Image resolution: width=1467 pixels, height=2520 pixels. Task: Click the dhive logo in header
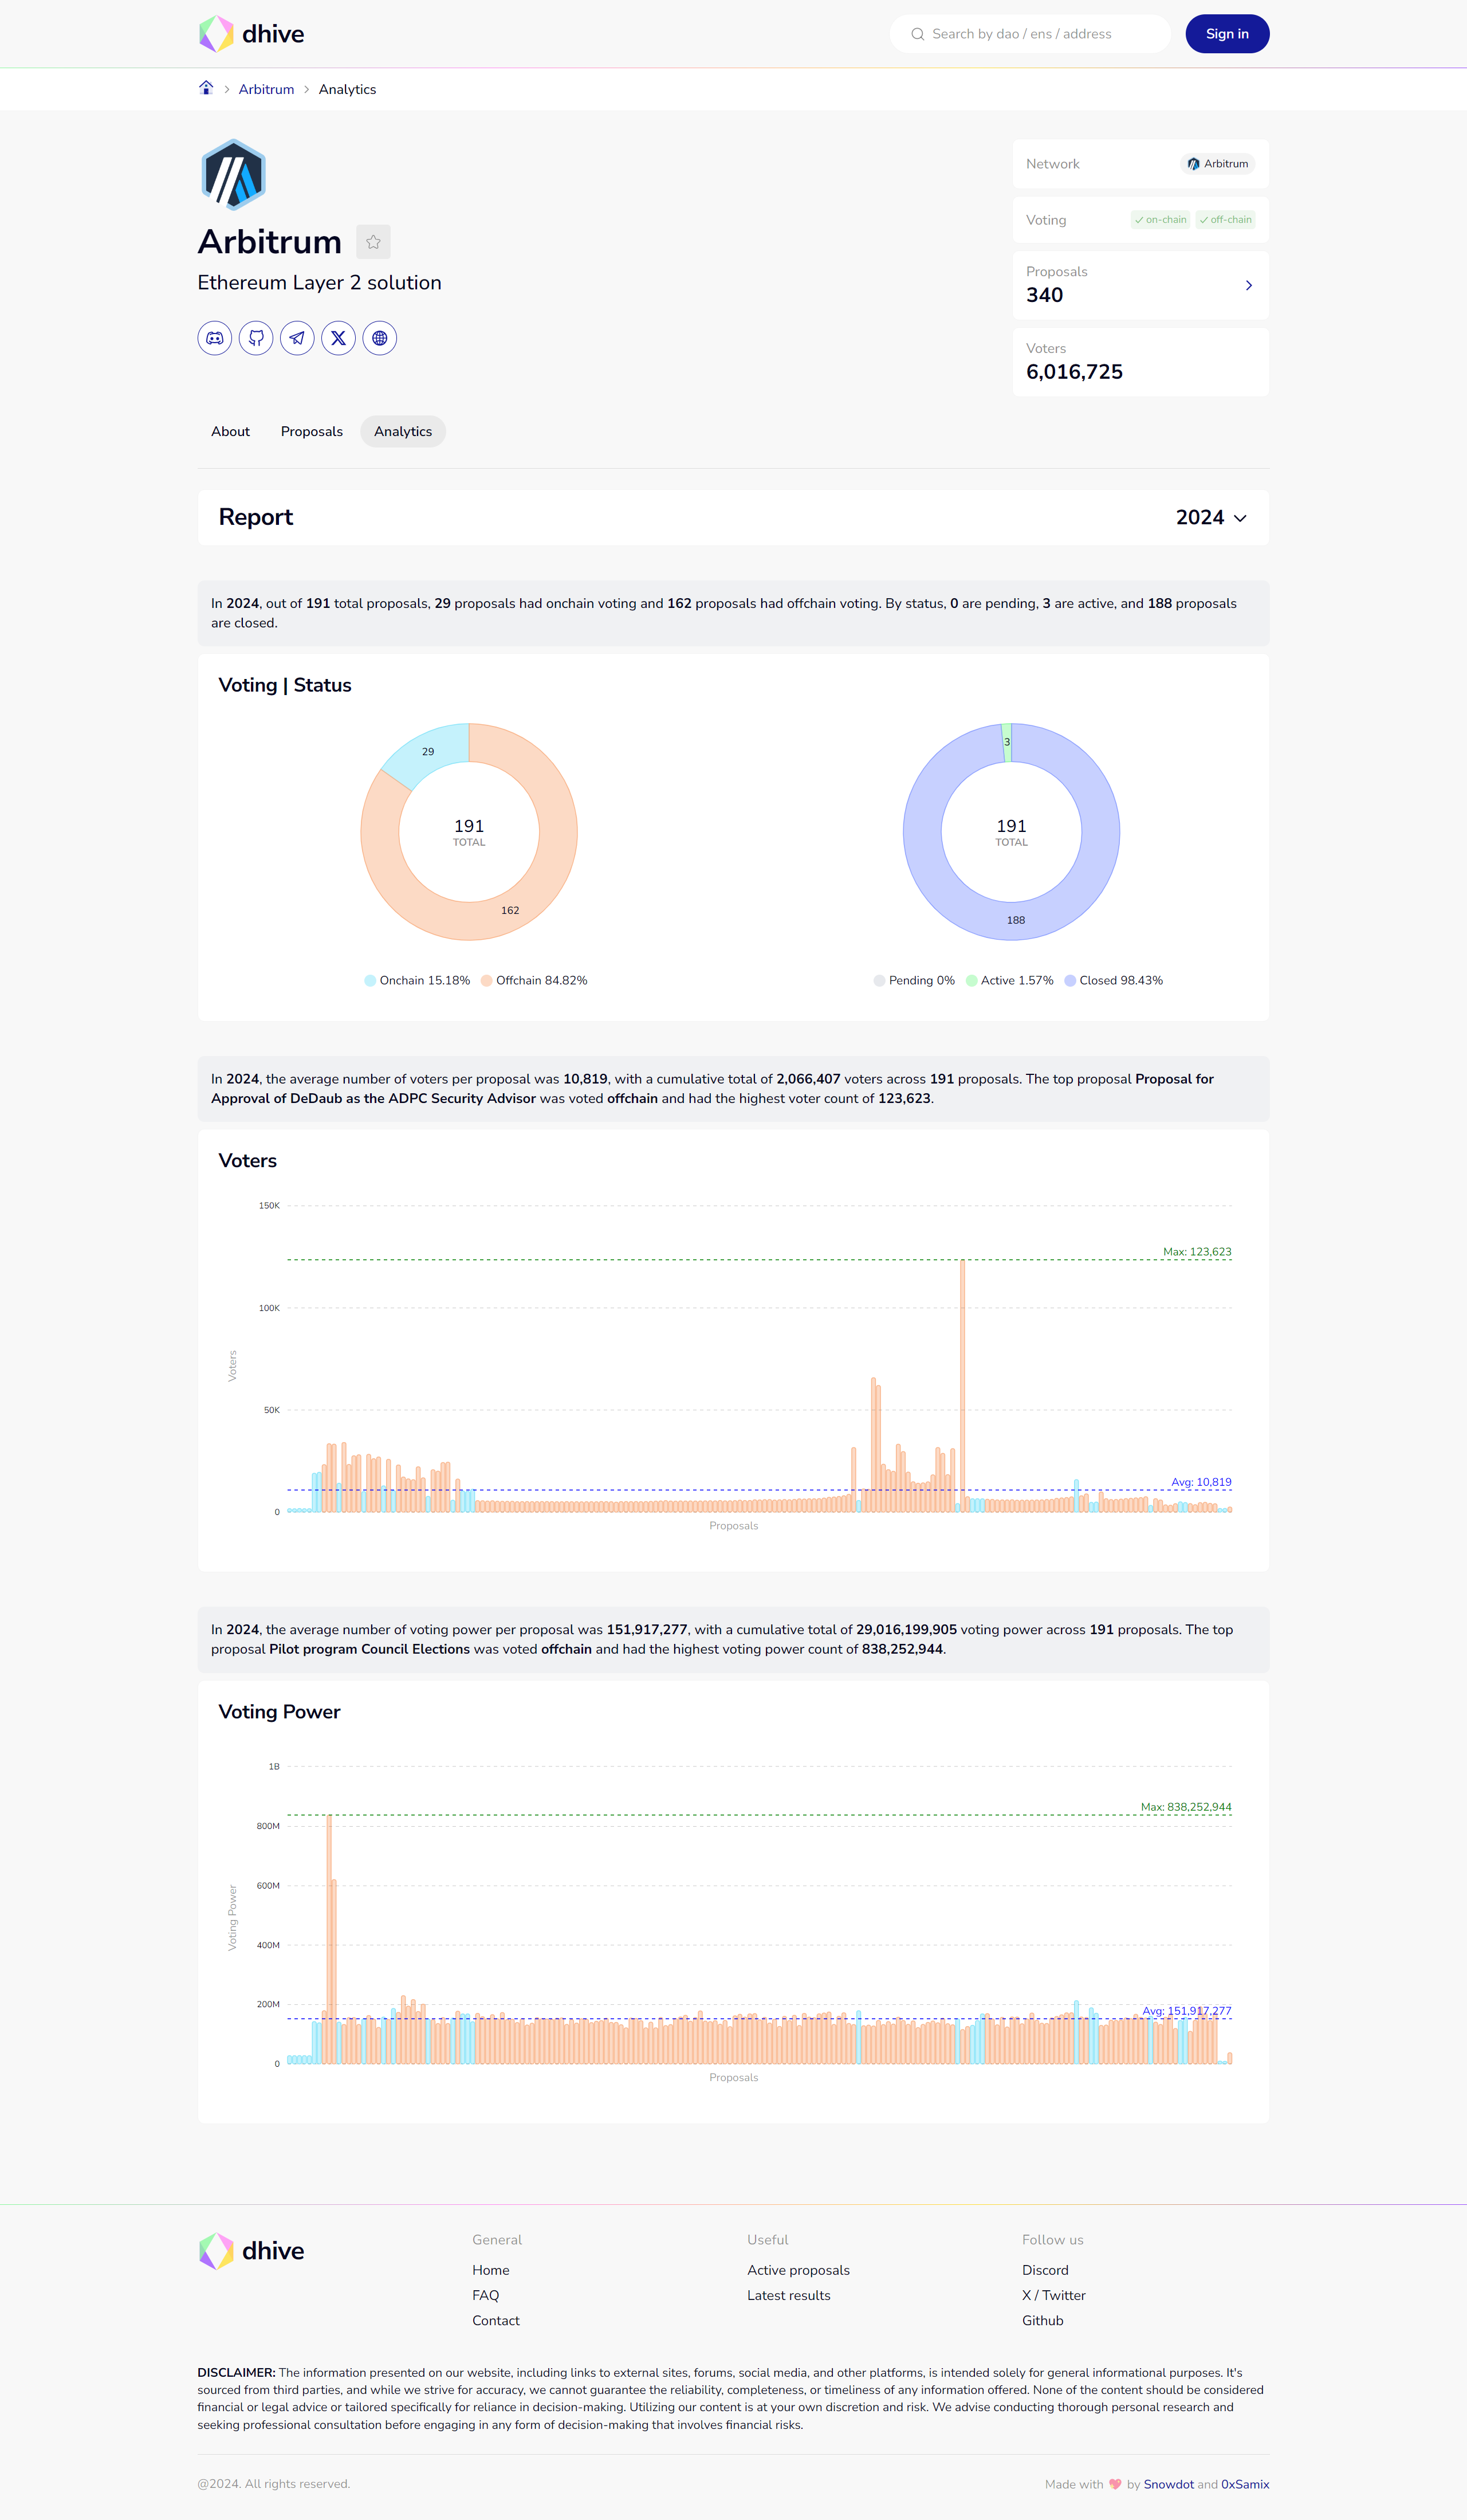[x=251, y=34]
